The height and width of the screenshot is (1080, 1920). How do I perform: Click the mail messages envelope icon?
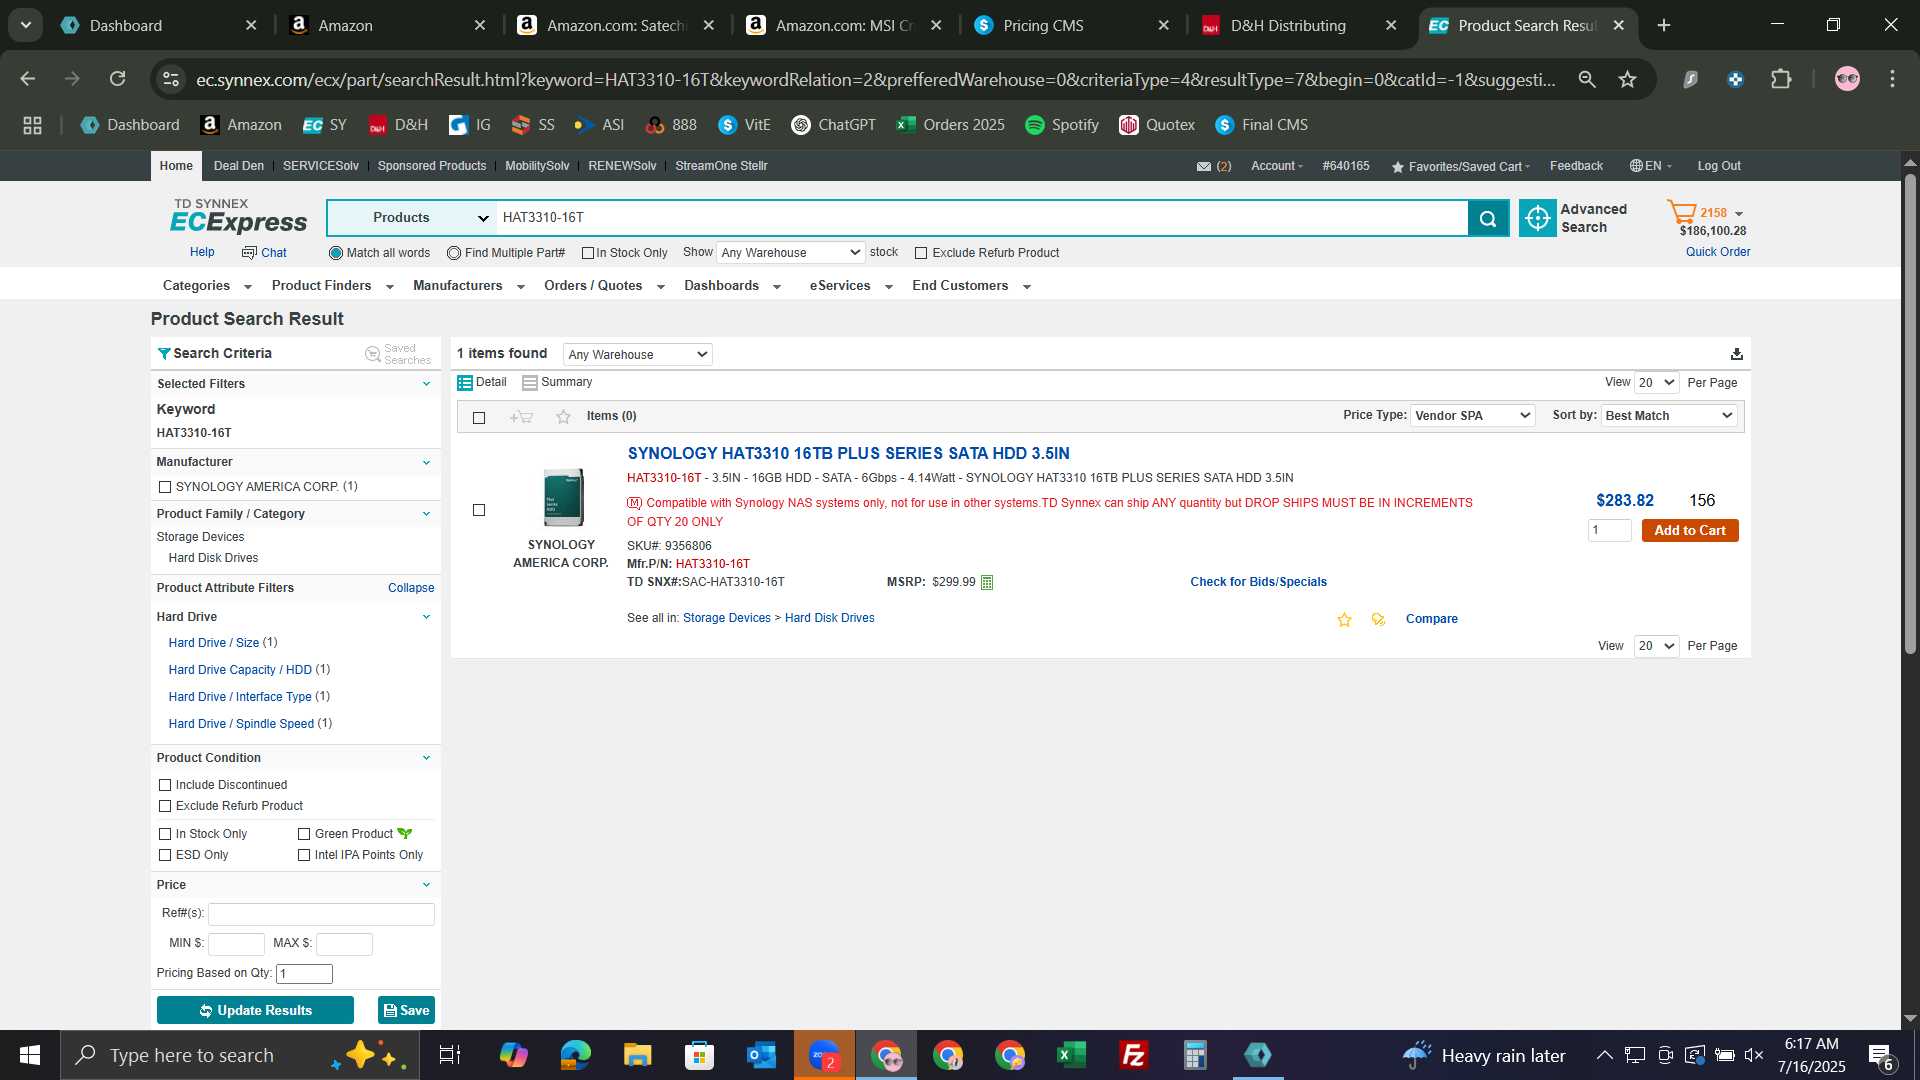point(1204,167)
